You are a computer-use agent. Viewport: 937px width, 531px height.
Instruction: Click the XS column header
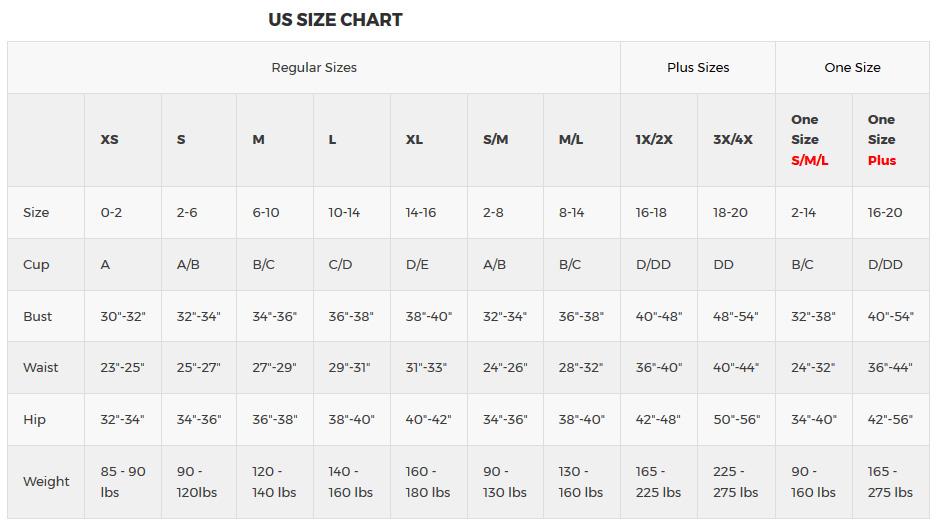pyautogui.click(x=109, y=140)
